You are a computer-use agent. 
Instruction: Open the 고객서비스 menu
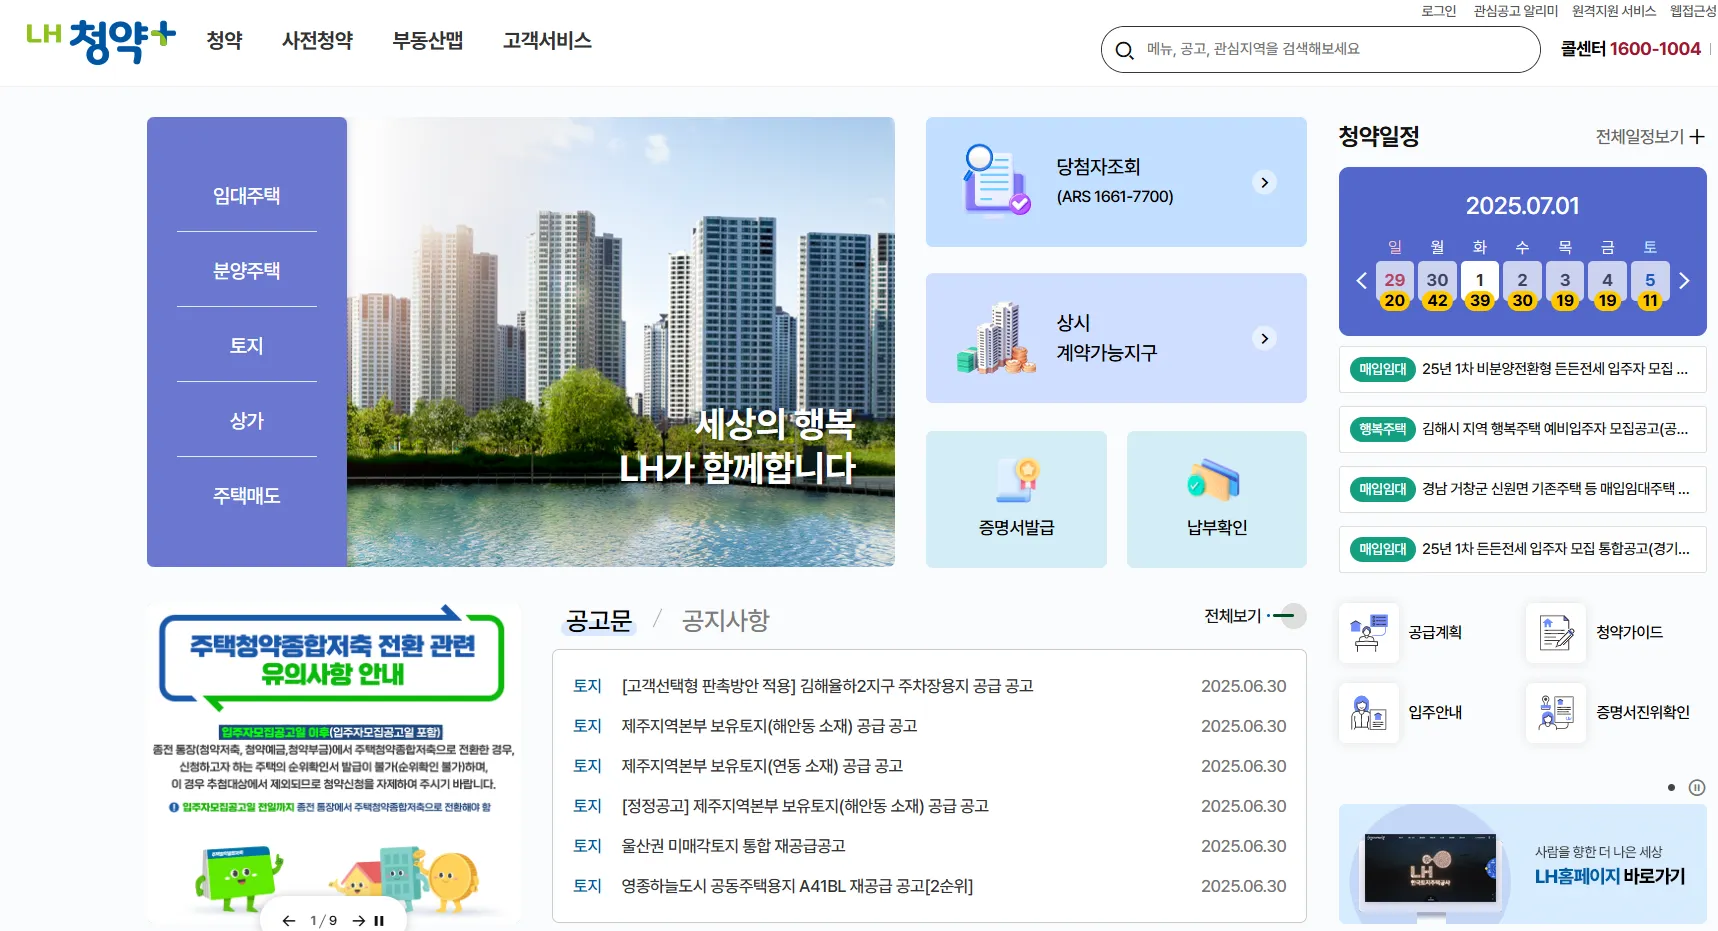tap(547, 41)
